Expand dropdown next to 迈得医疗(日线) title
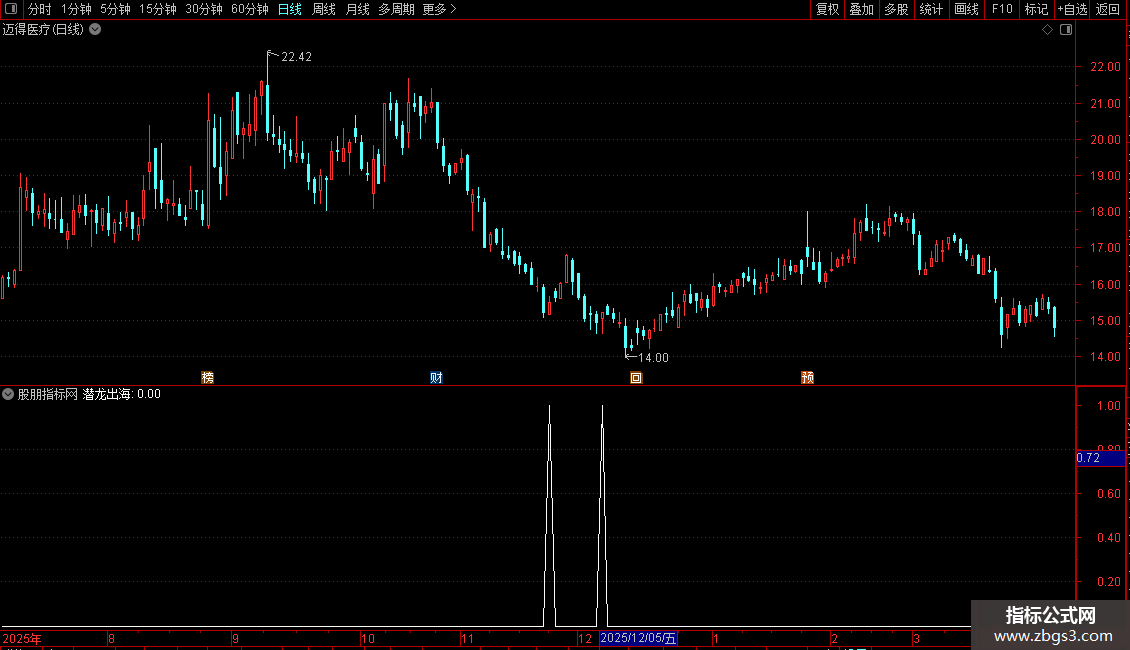 [95, 30]
